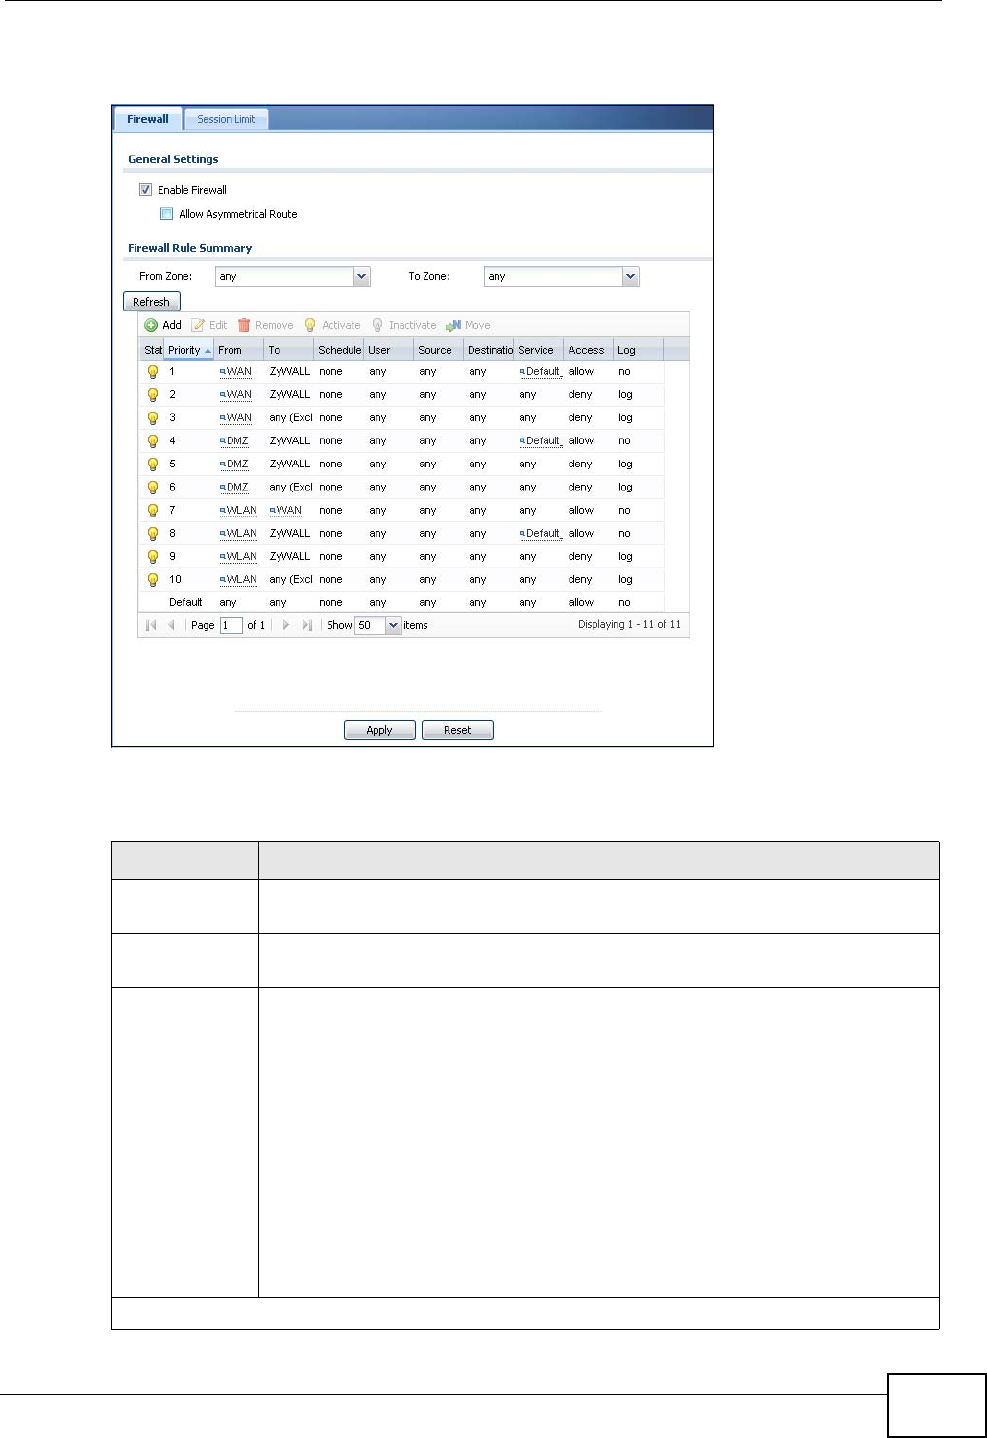Toggle the Enable Firewall checkbox
The width and height of the screenshot is (987, 1438).
tap(145, 190)
